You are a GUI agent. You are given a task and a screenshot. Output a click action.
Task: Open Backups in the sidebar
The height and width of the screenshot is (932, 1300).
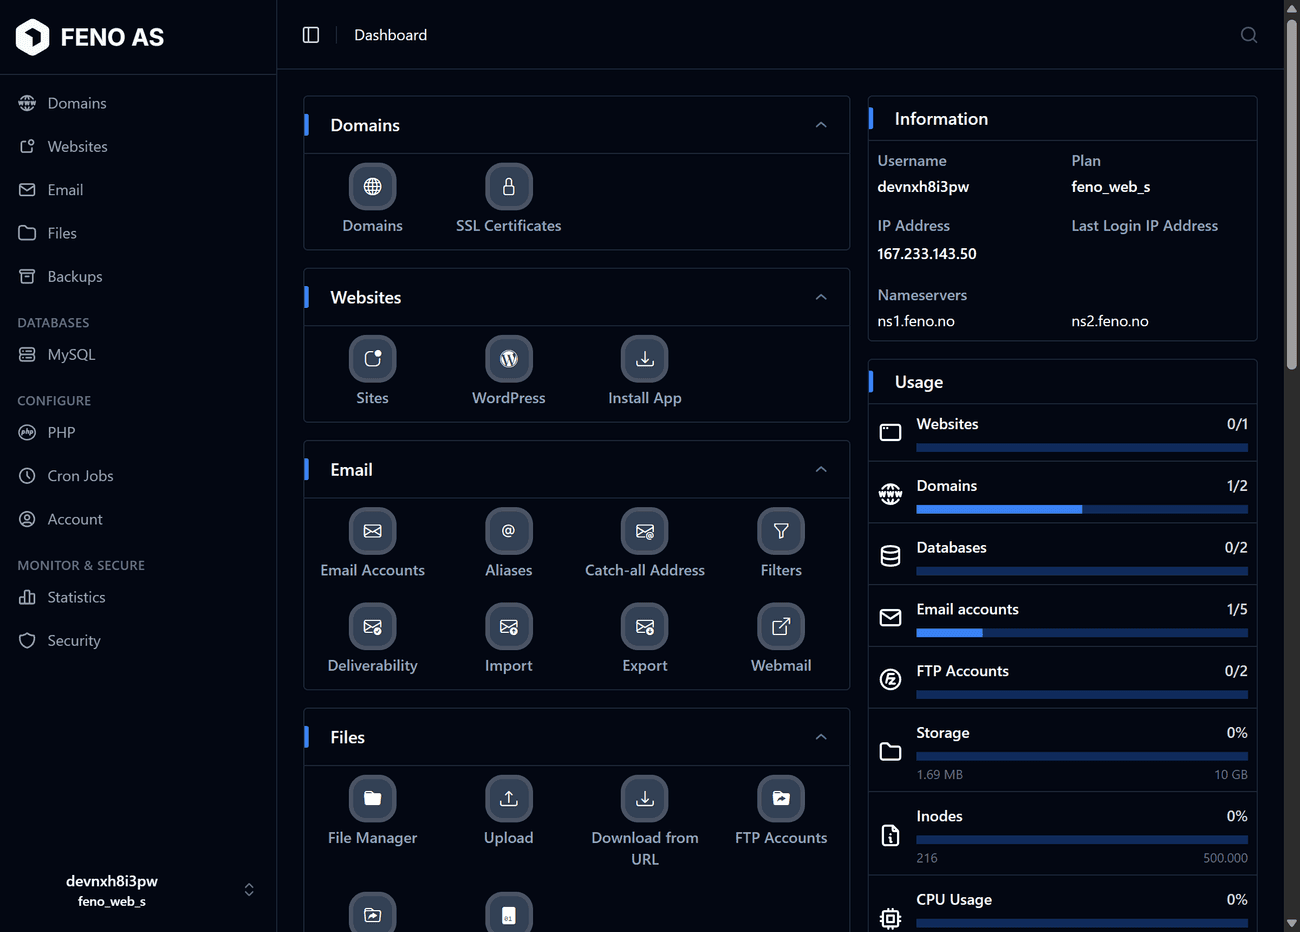coord(138,277)
